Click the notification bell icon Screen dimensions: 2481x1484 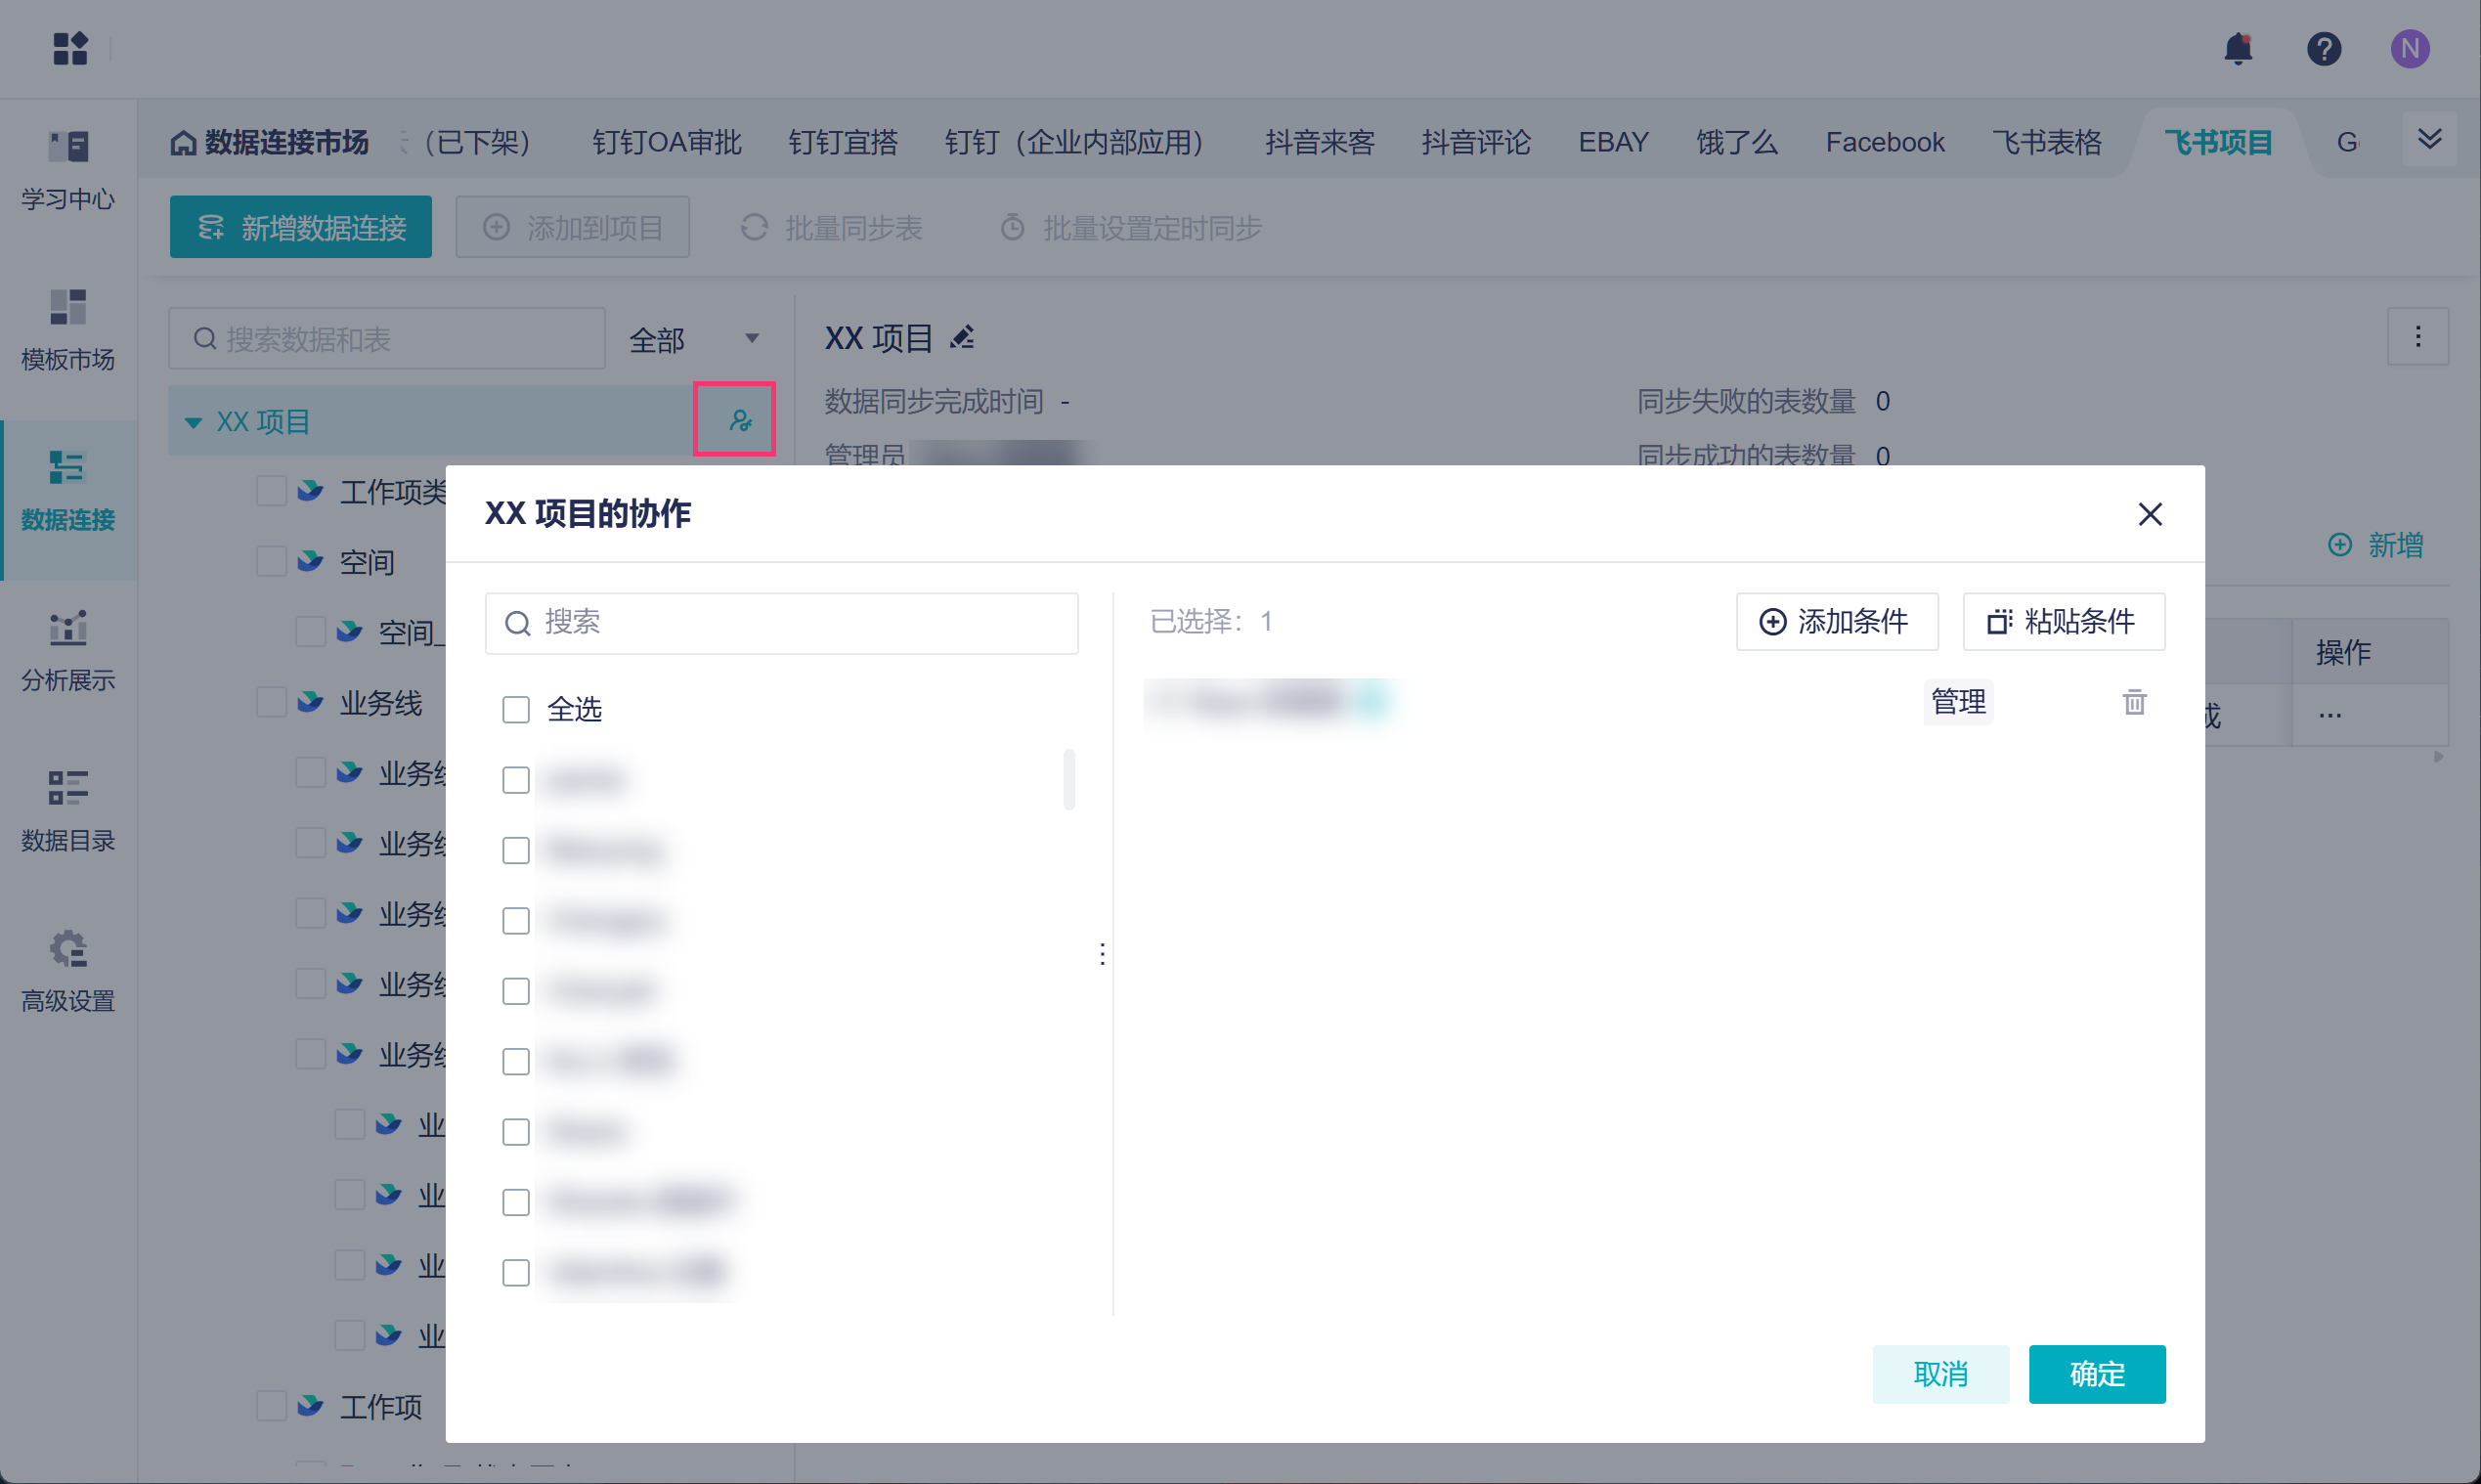2237,48
